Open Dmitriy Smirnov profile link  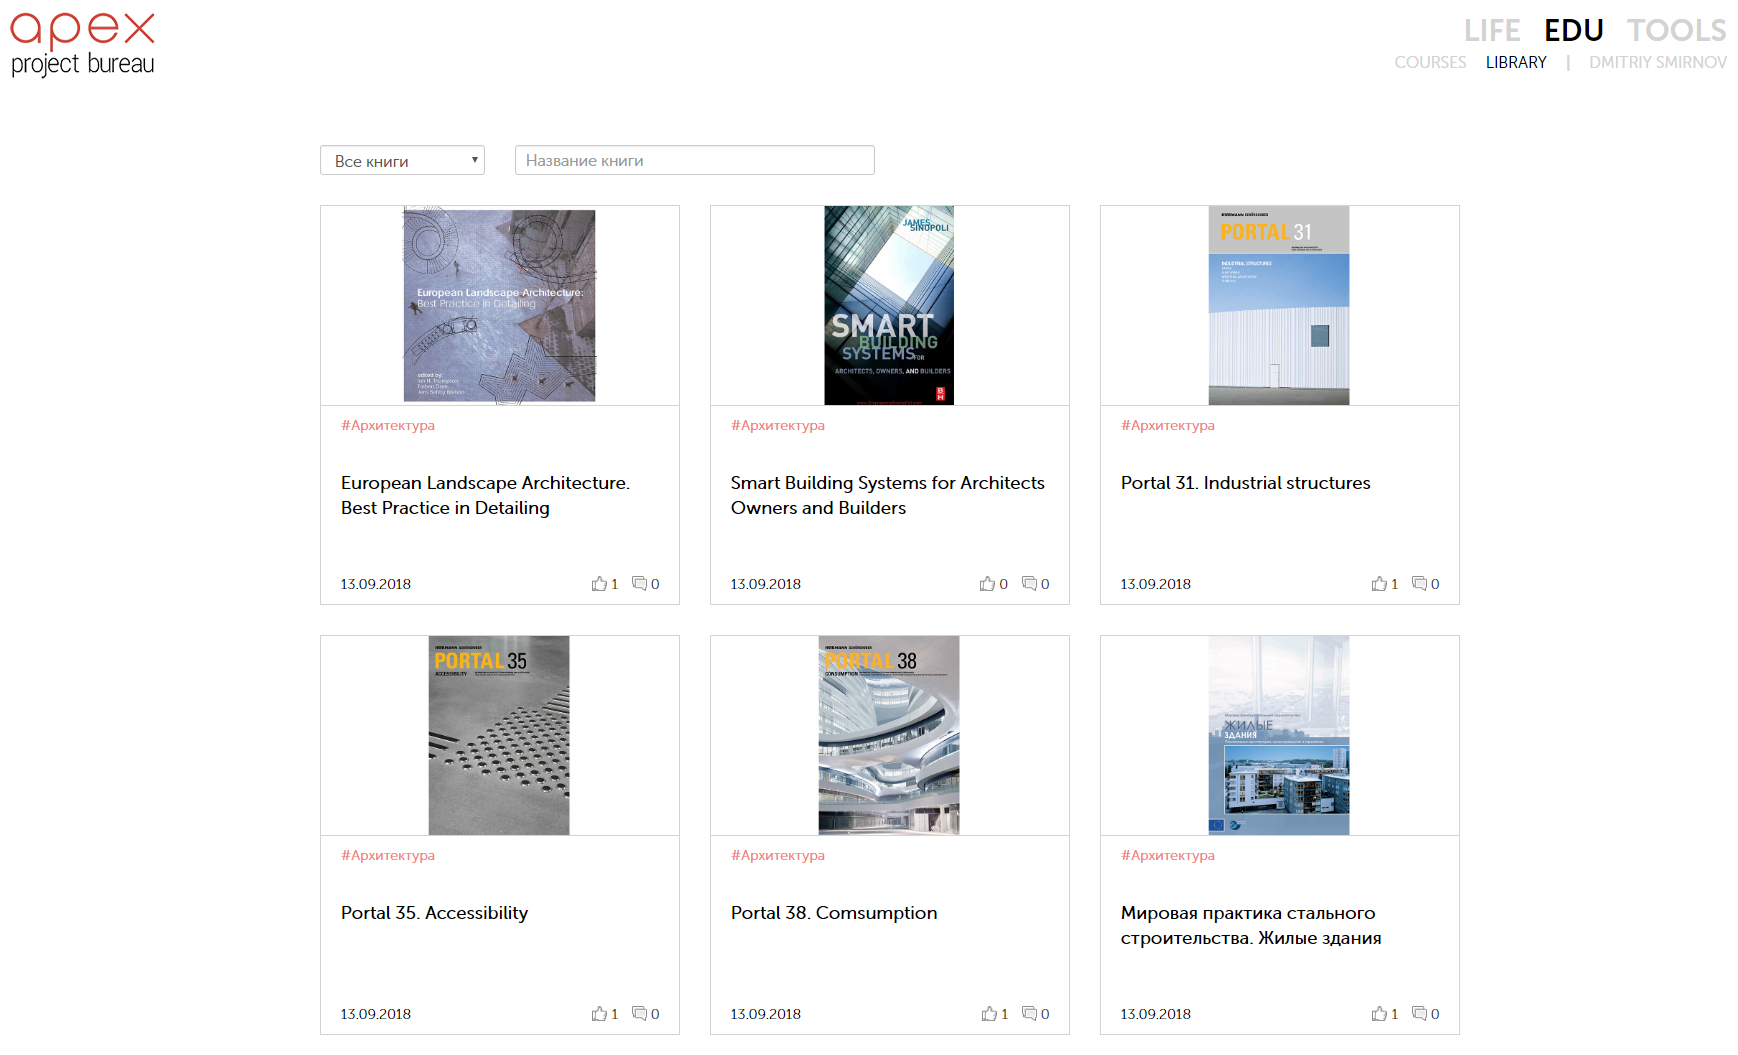(x=1657, y=63)
